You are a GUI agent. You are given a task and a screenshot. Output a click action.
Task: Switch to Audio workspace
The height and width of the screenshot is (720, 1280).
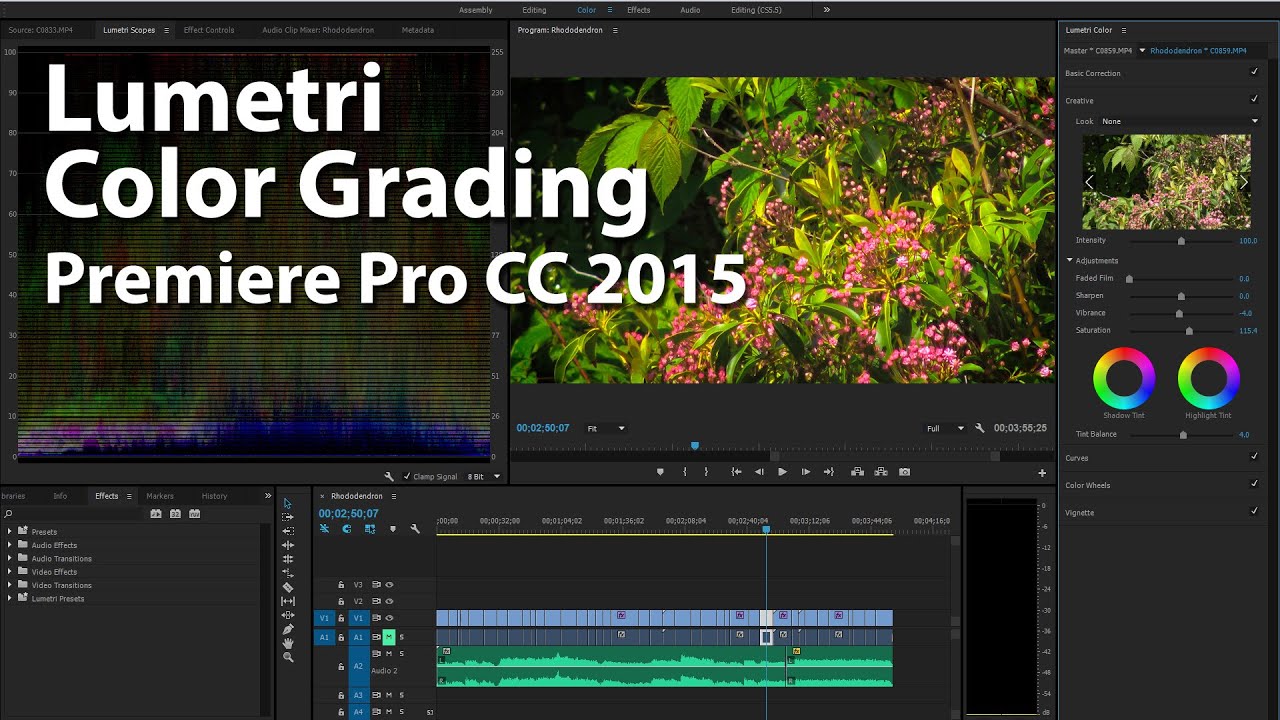690,10
